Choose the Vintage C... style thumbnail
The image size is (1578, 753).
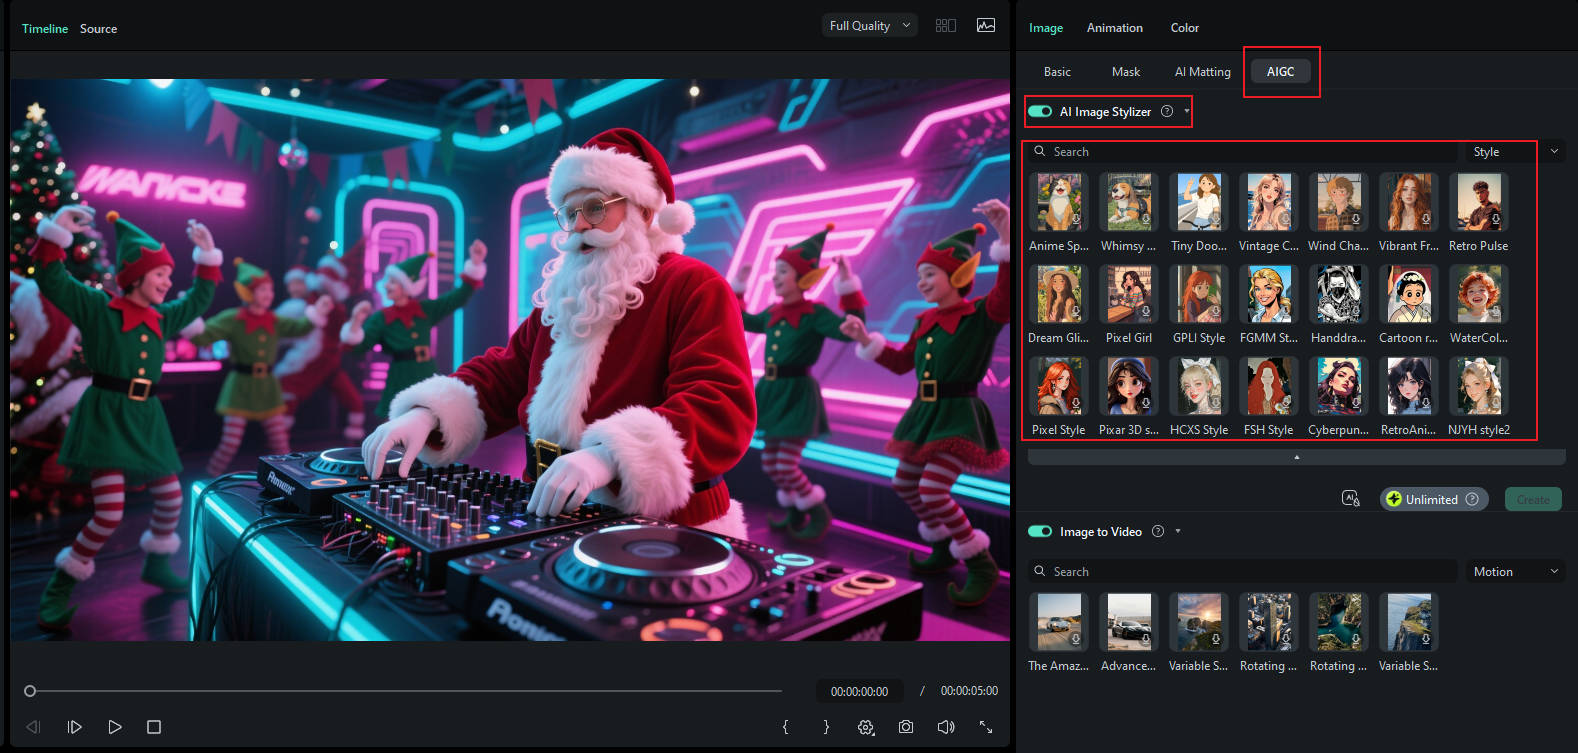pyautogui.click(x=1269, y=202)
